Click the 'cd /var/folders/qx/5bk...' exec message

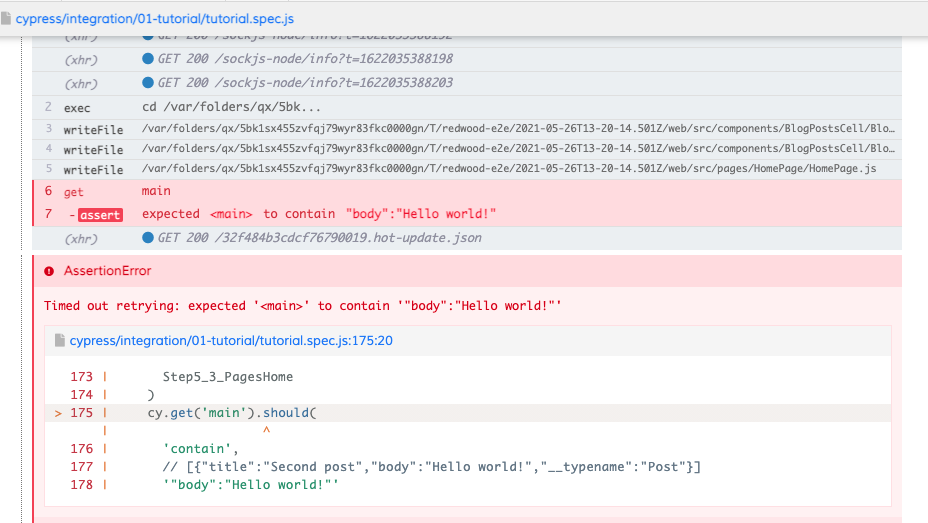(x=231, y=107)
